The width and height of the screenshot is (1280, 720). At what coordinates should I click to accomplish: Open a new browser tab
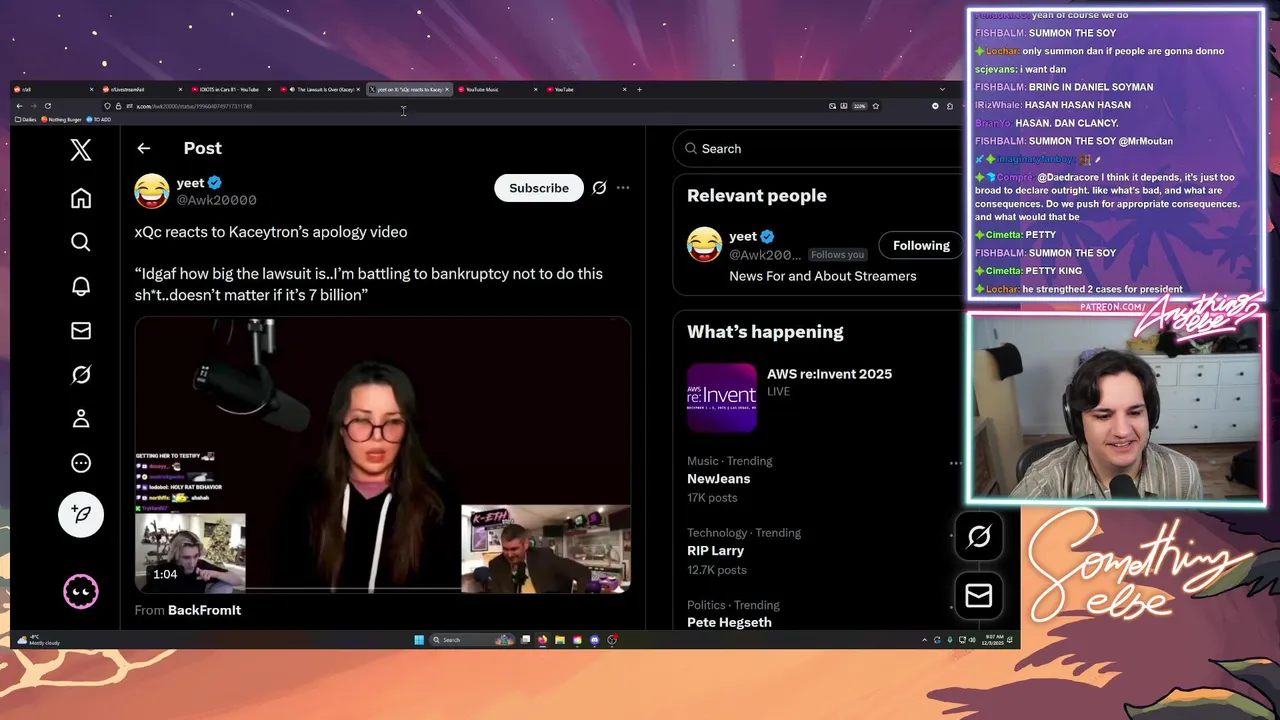tap(640, 90)
